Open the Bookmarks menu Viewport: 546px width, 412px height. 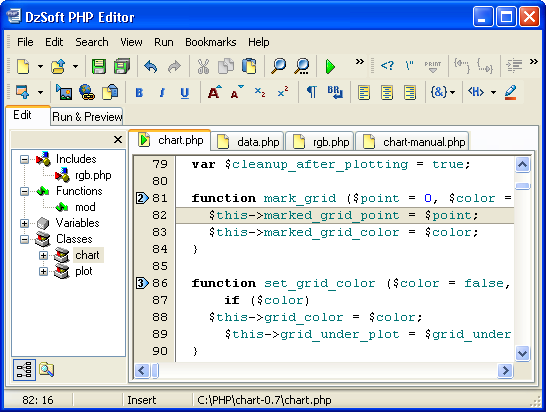pos(210,42)
